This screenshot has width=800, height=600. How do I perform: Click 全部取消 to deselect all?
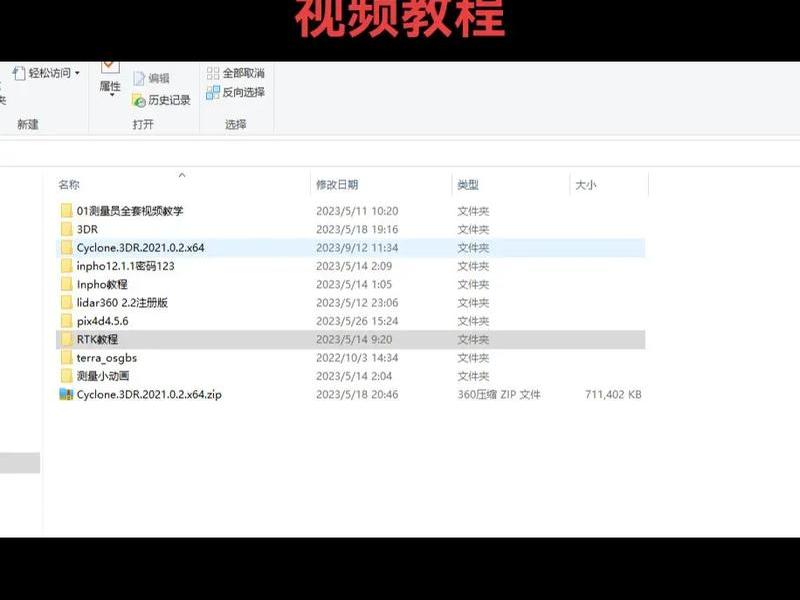click(236, 73)
